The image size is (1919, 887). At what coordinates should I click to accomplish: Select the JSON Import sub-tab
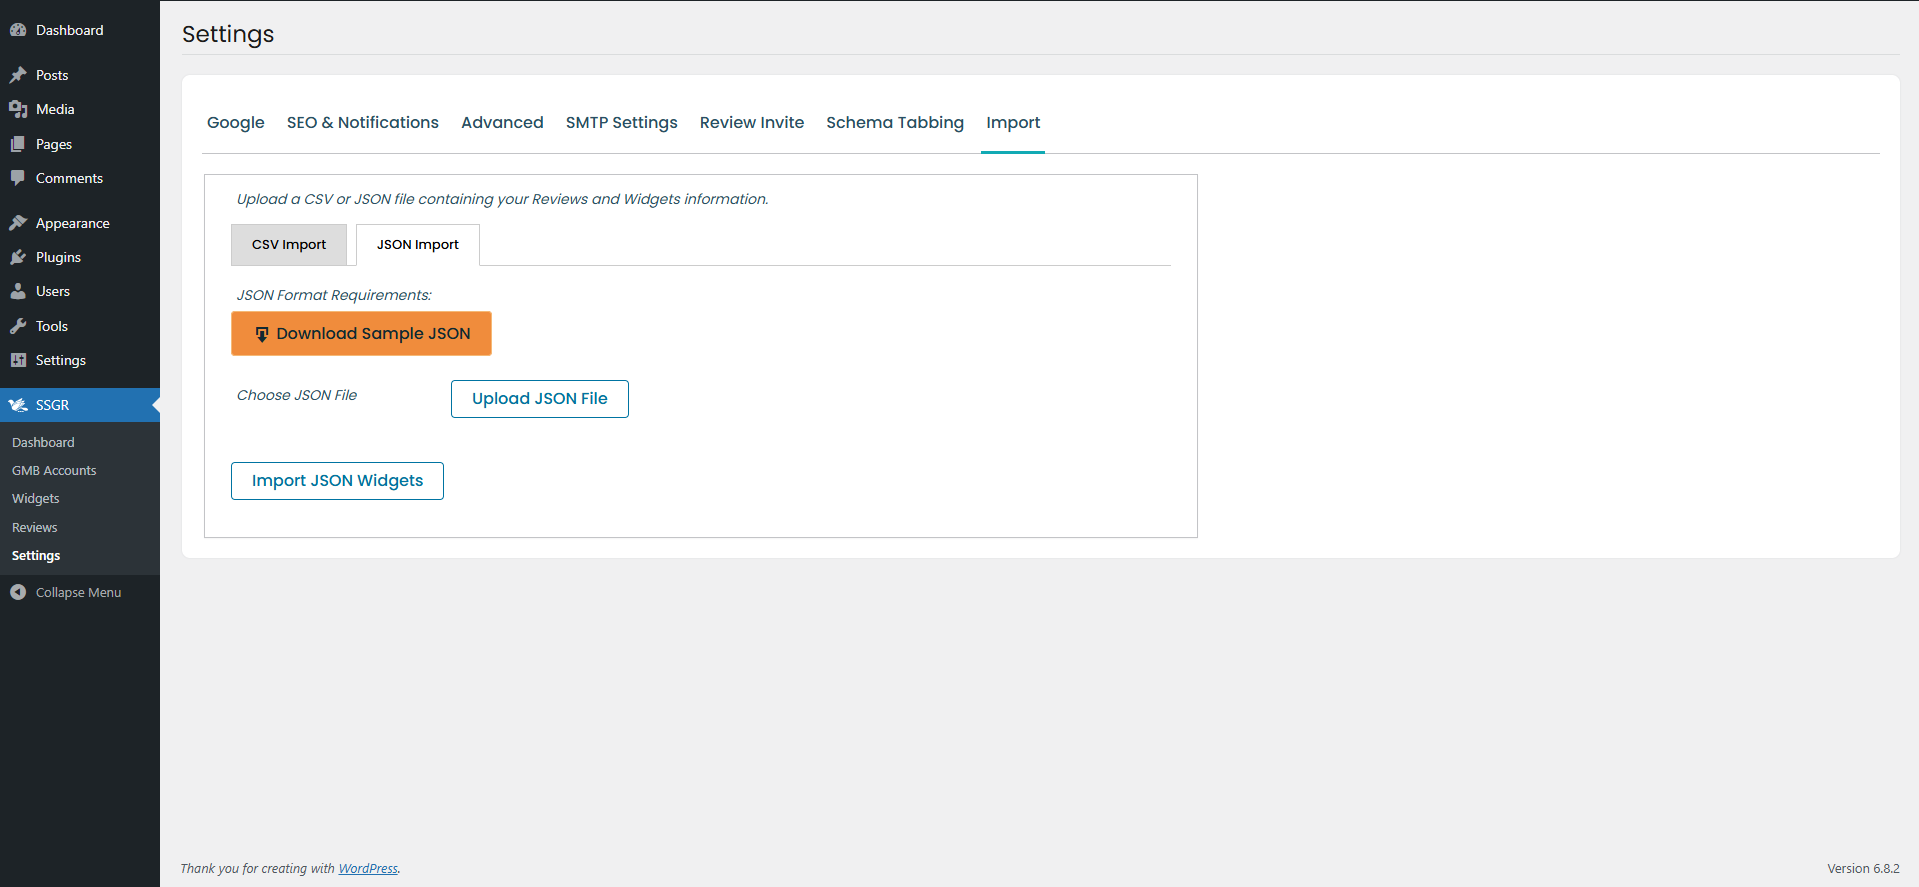(418, 245)
